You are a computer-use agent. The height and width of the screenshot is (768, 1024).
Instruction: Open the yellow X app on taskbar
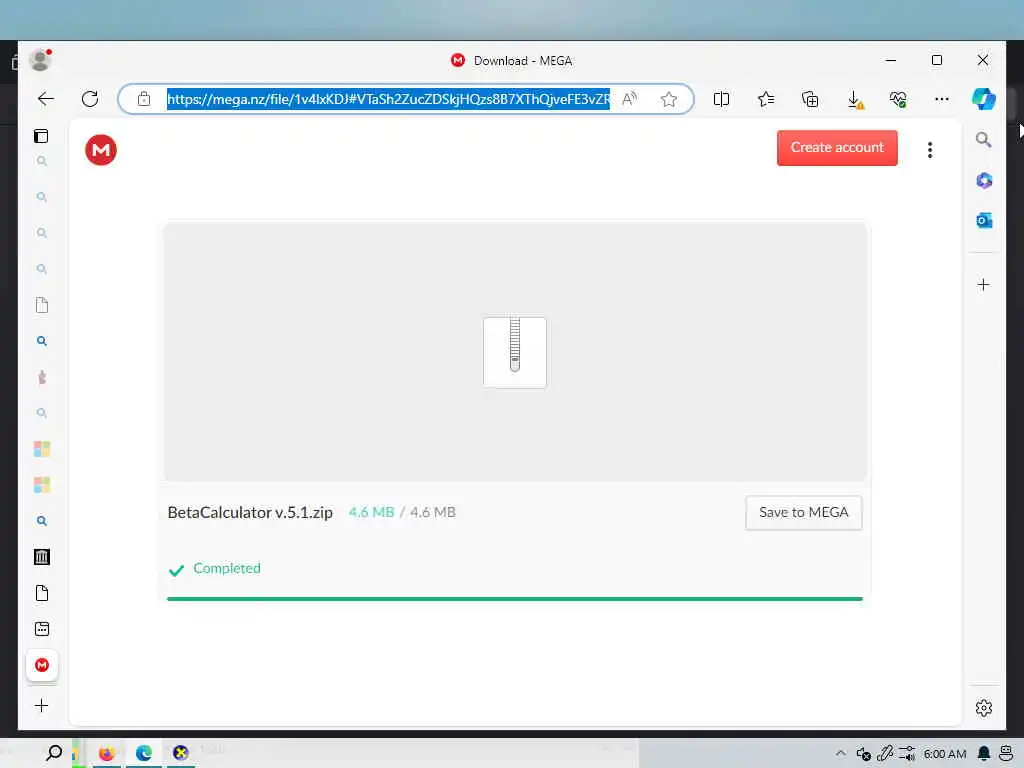[x=181, y=753]
